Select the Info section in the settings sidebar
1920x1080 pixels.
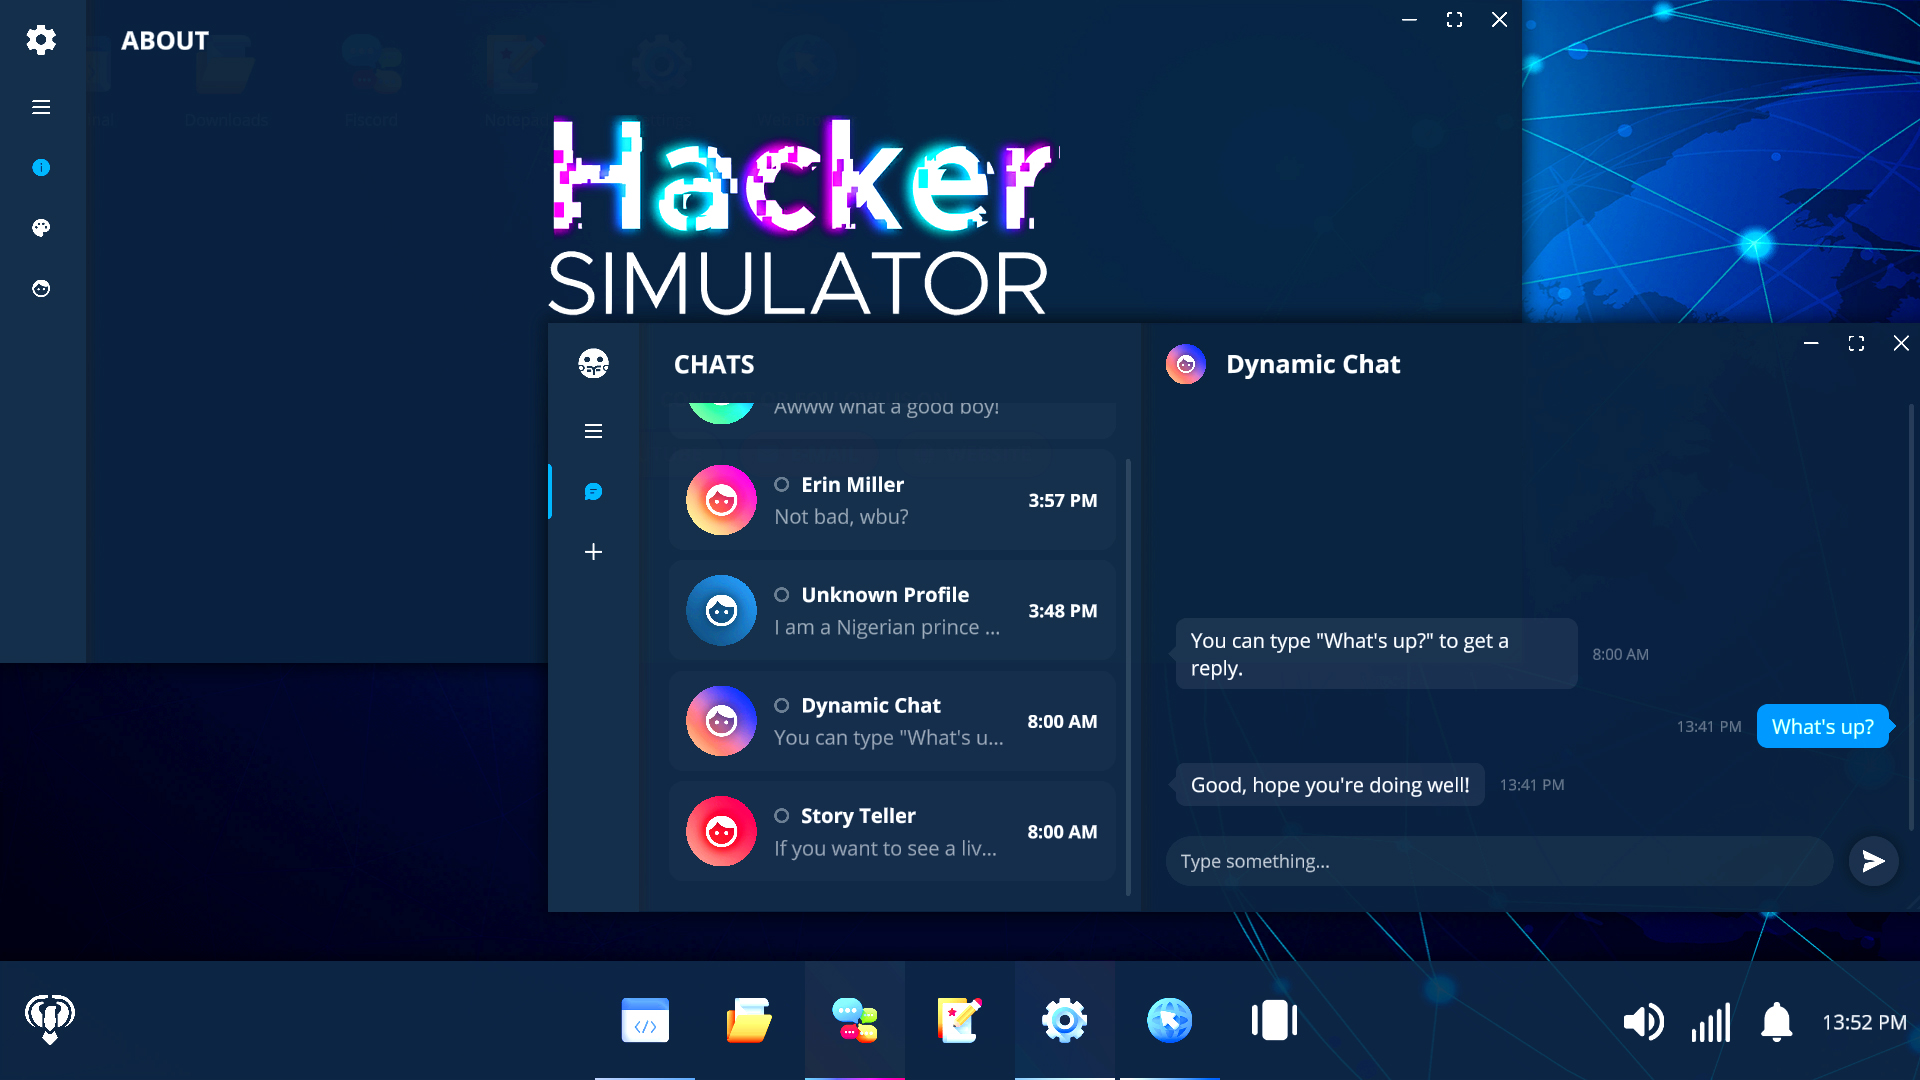pyautogui.click(x=41, y=167)
